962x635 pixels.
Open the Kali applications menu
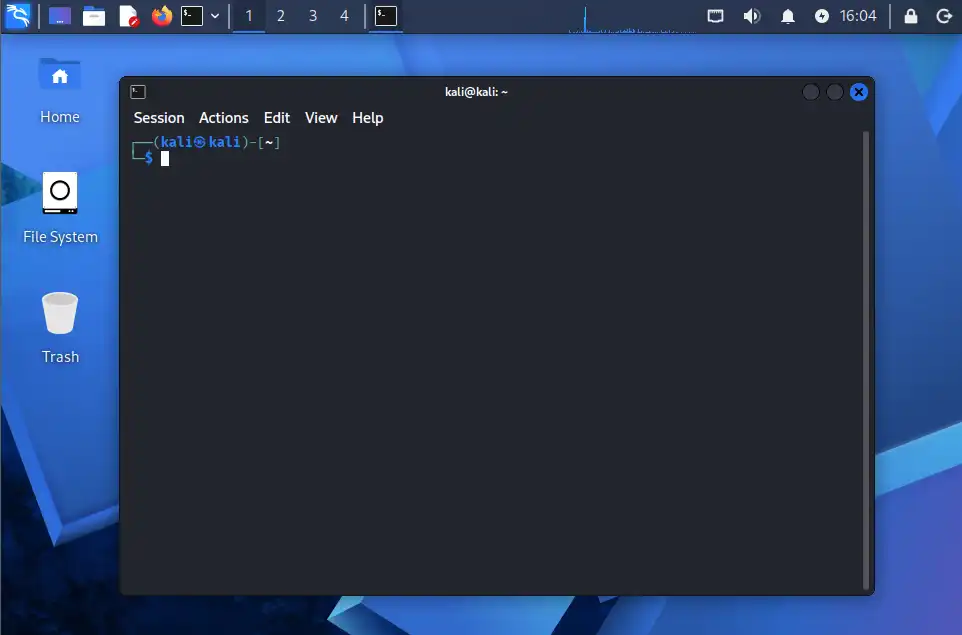coord(18,16)
